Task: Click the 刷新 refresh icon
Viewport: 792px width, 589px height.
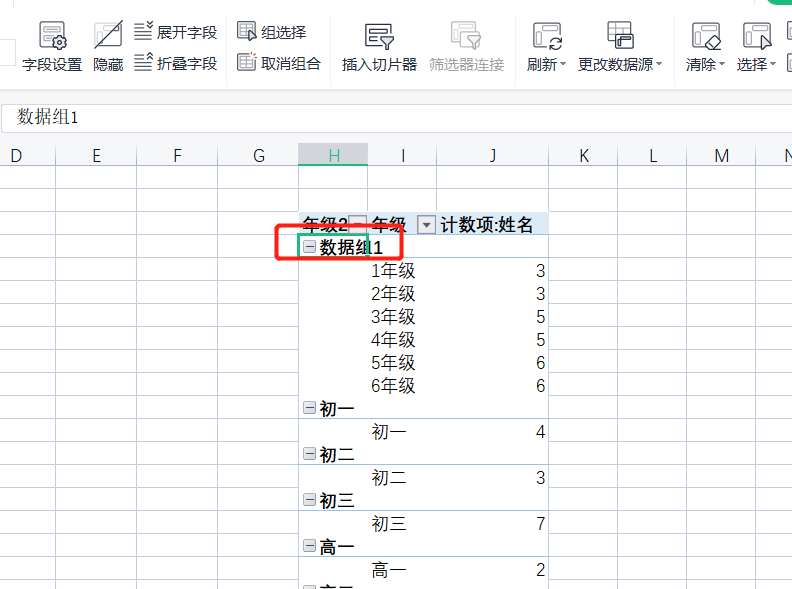Action: pyautogui.click(x=547, y=35)
